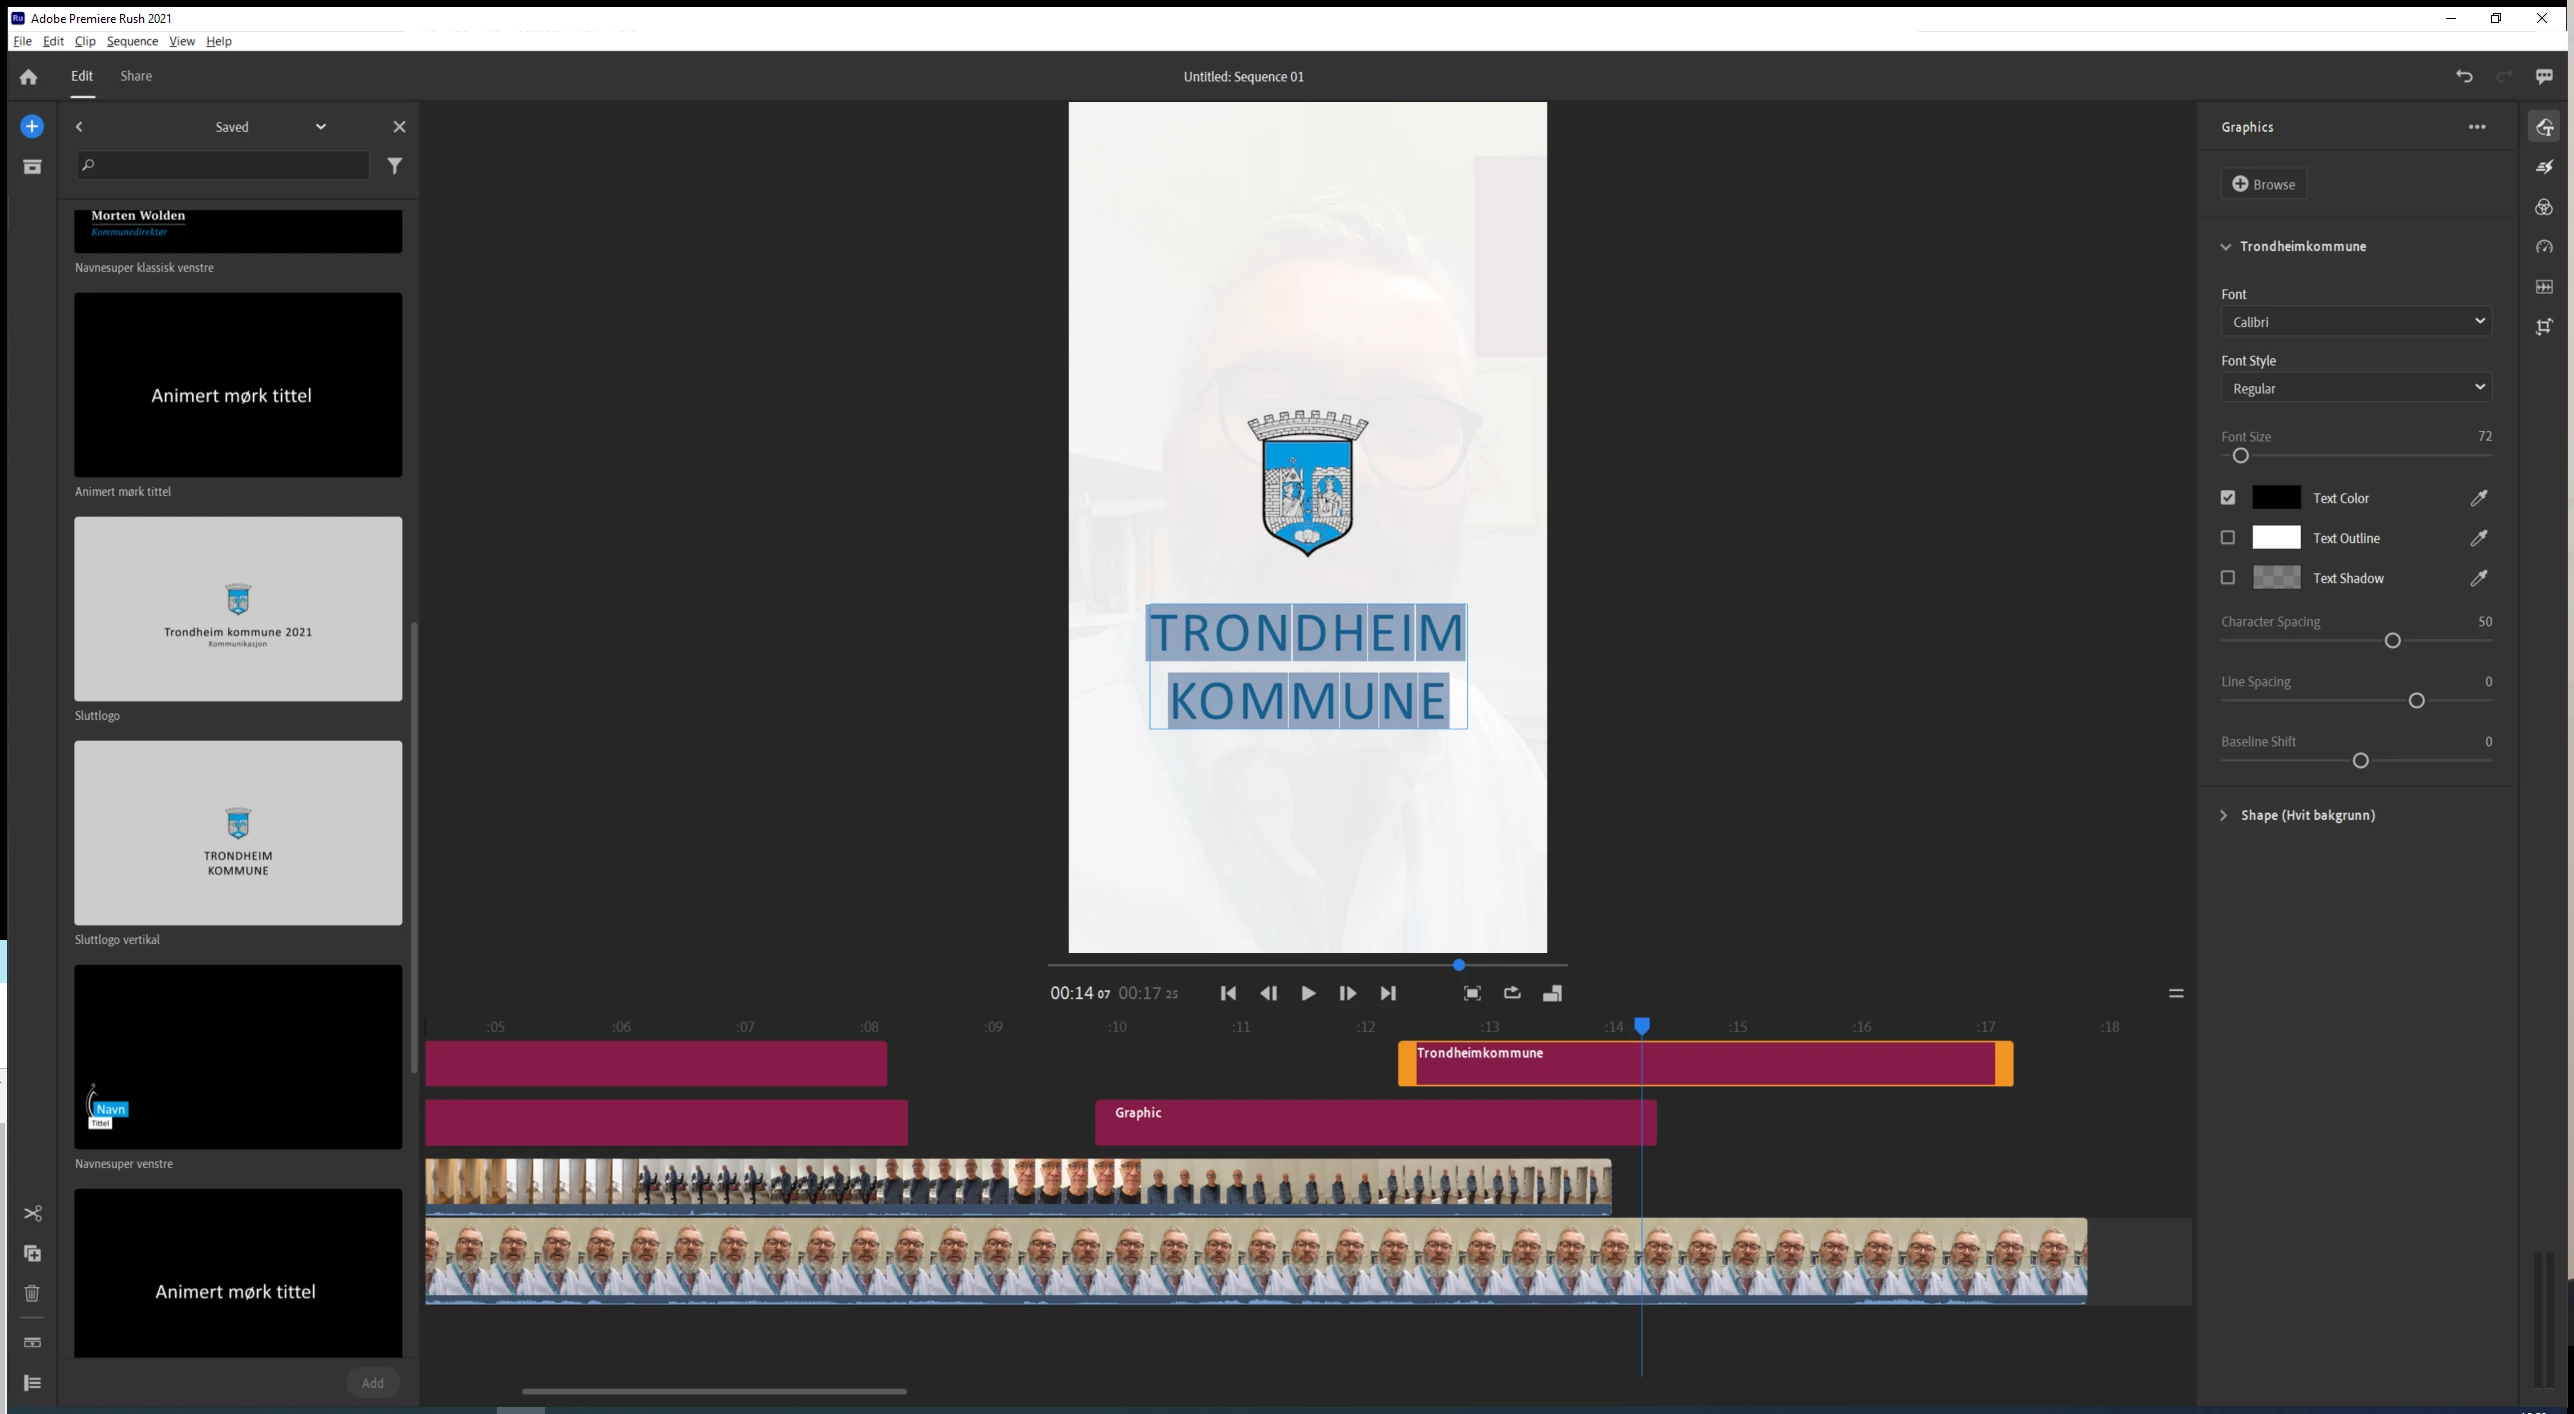Open the Font dropdown showing Calibri

[x=2355, y=322]
